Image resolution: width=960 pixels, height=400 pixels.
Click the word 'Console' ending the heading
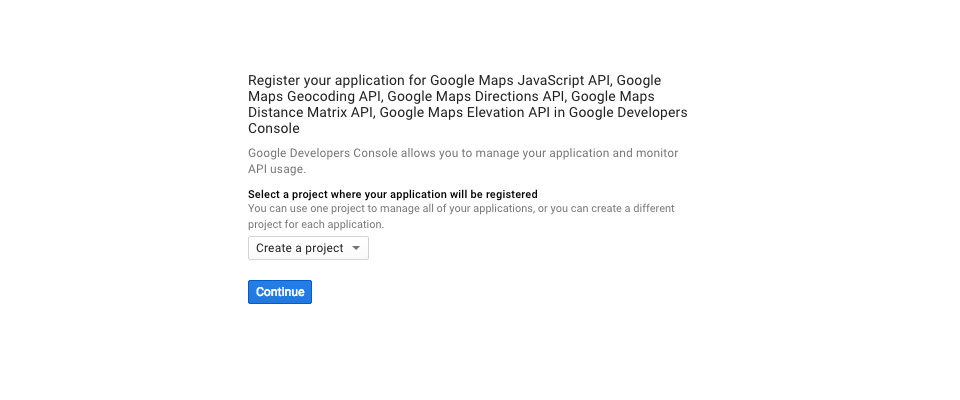click(x=274, y=129)
